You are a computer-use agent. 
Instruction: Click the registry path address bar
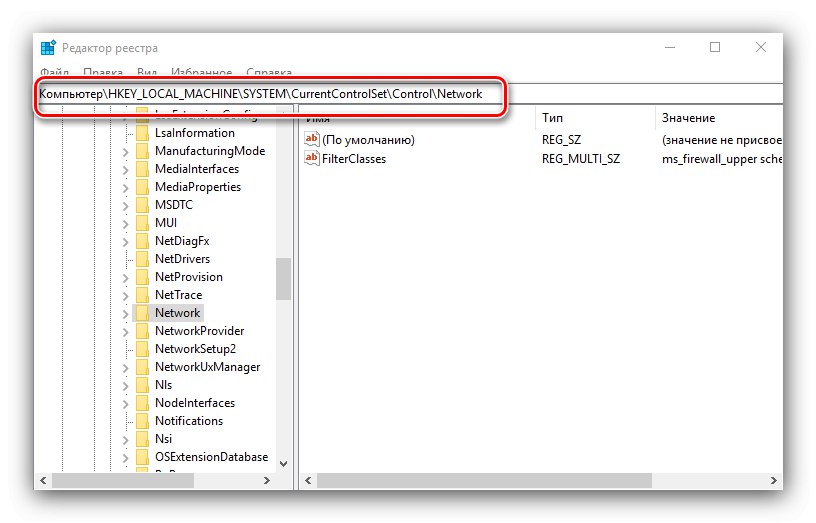click(410, 94)
